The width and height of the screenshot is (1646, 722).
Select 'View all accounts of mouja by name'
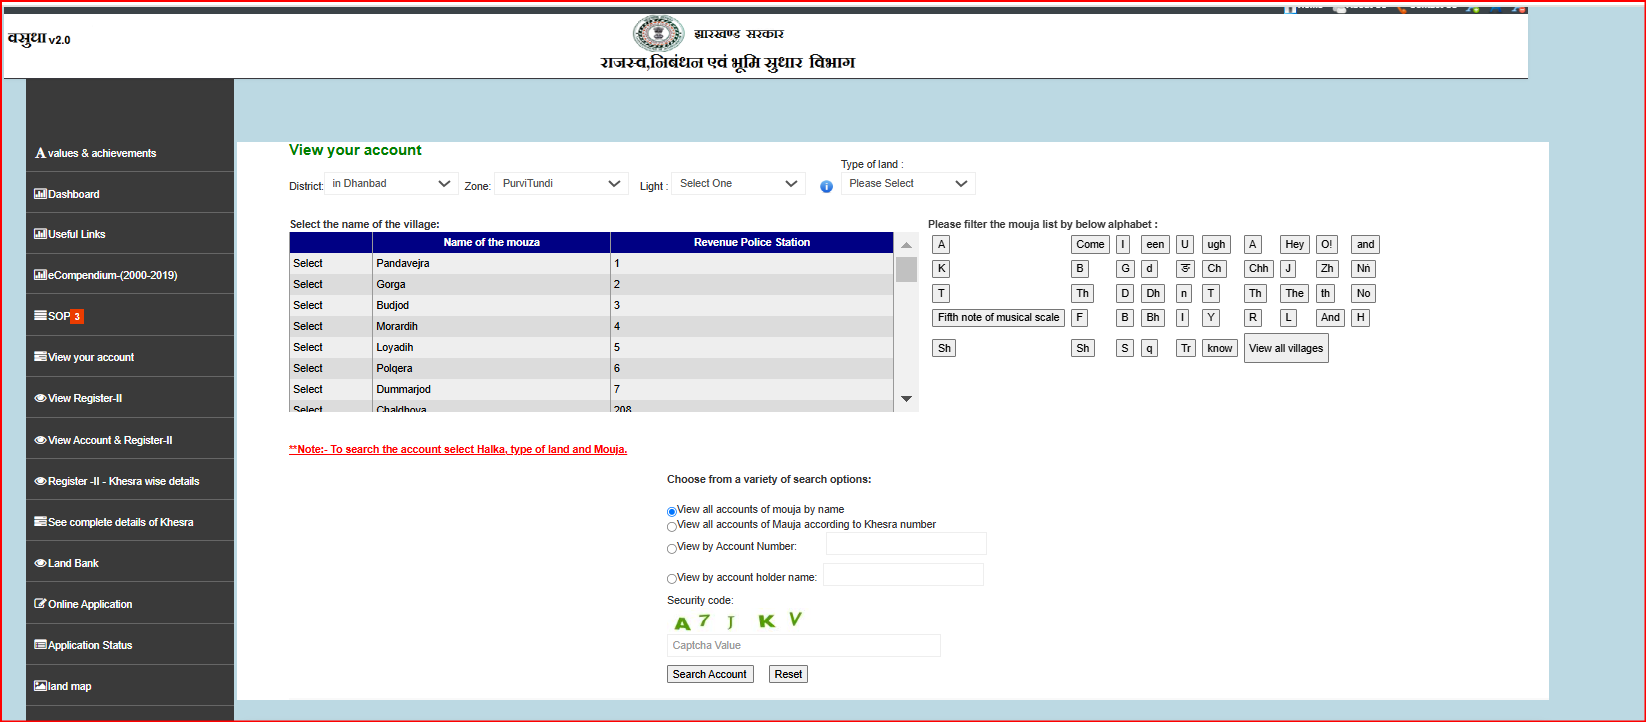tap(672, 511)
